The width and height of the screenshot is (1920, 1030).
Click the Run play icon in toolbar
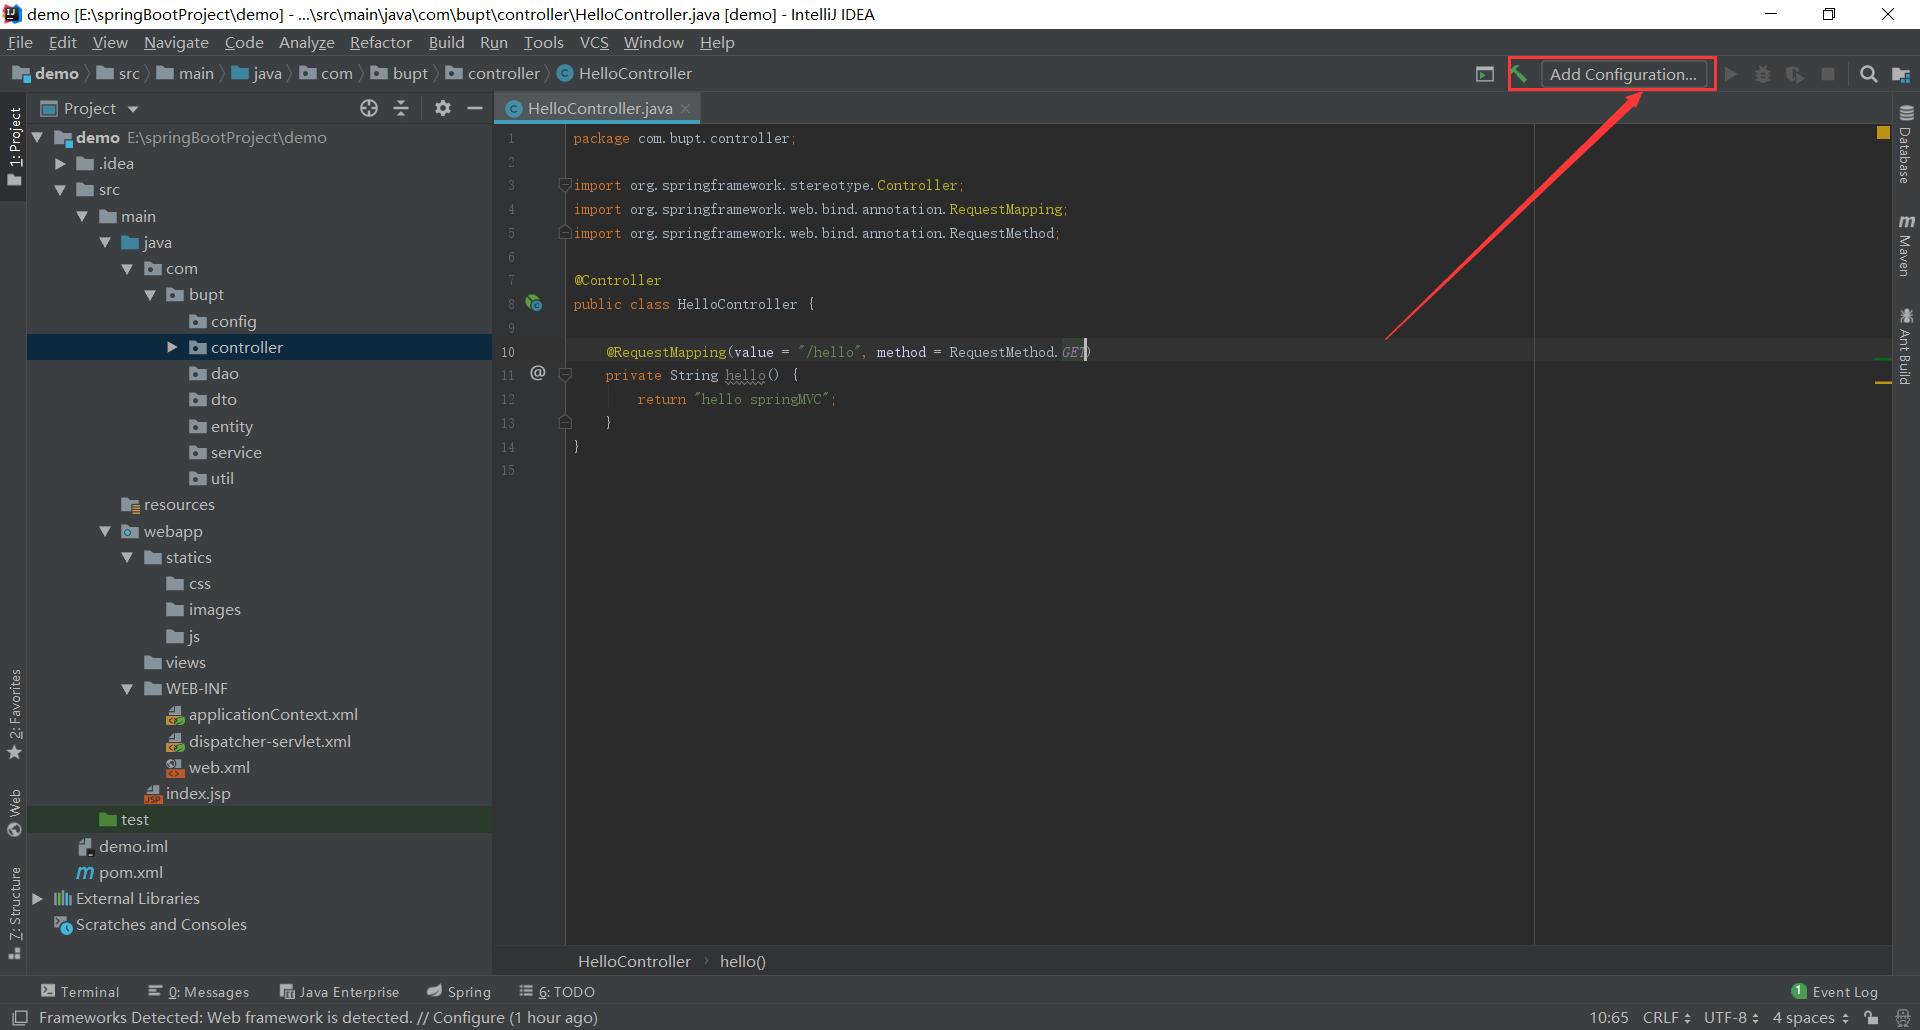tap(1731, 74)
